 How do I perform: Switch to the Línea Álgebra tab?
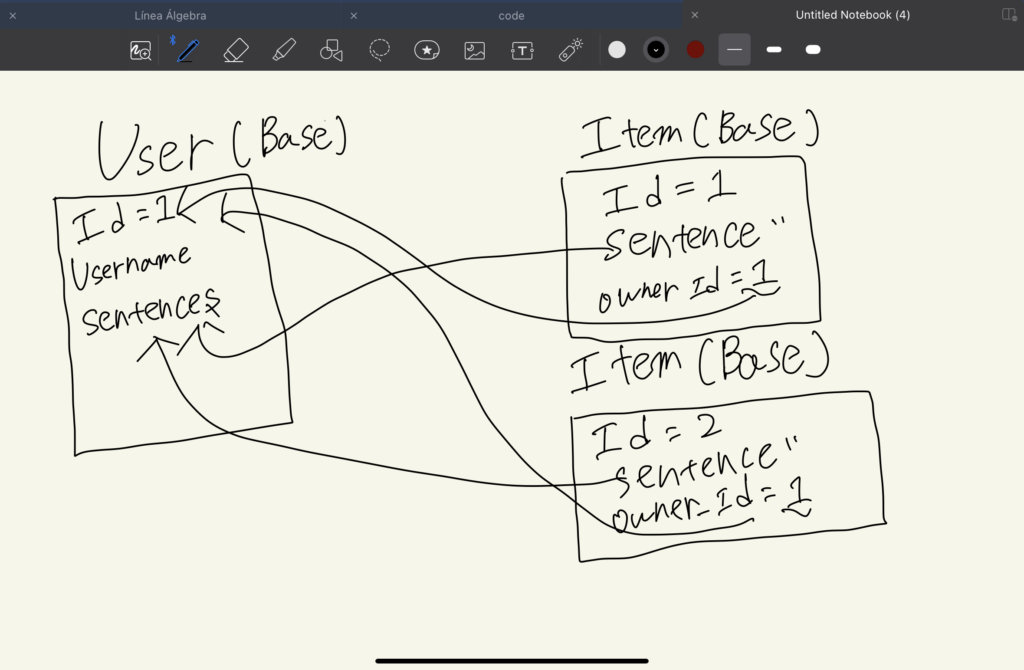pos(170,15)
